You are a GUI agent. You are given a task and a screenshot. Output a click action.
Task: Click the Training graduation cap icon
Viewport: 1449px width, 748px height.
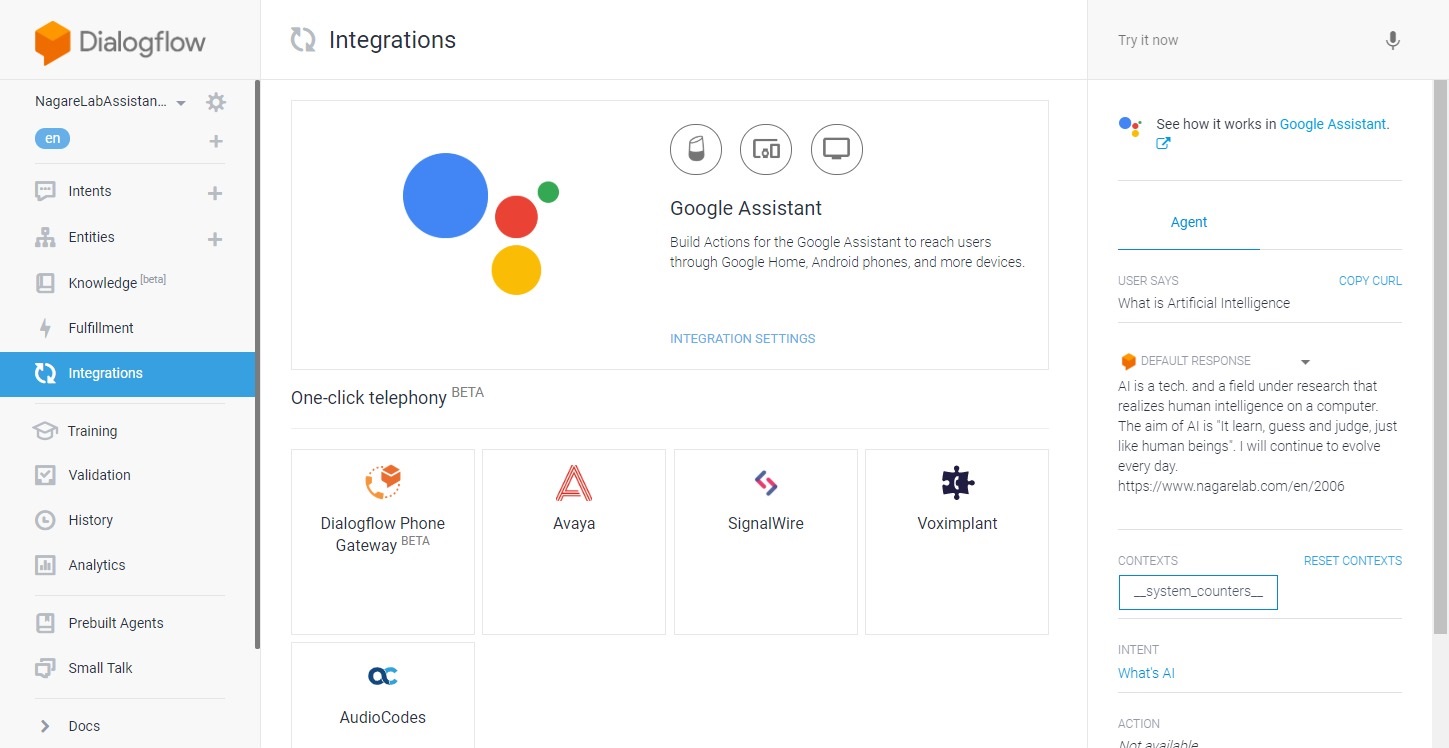pyautogui.click(x=45, y=431)
